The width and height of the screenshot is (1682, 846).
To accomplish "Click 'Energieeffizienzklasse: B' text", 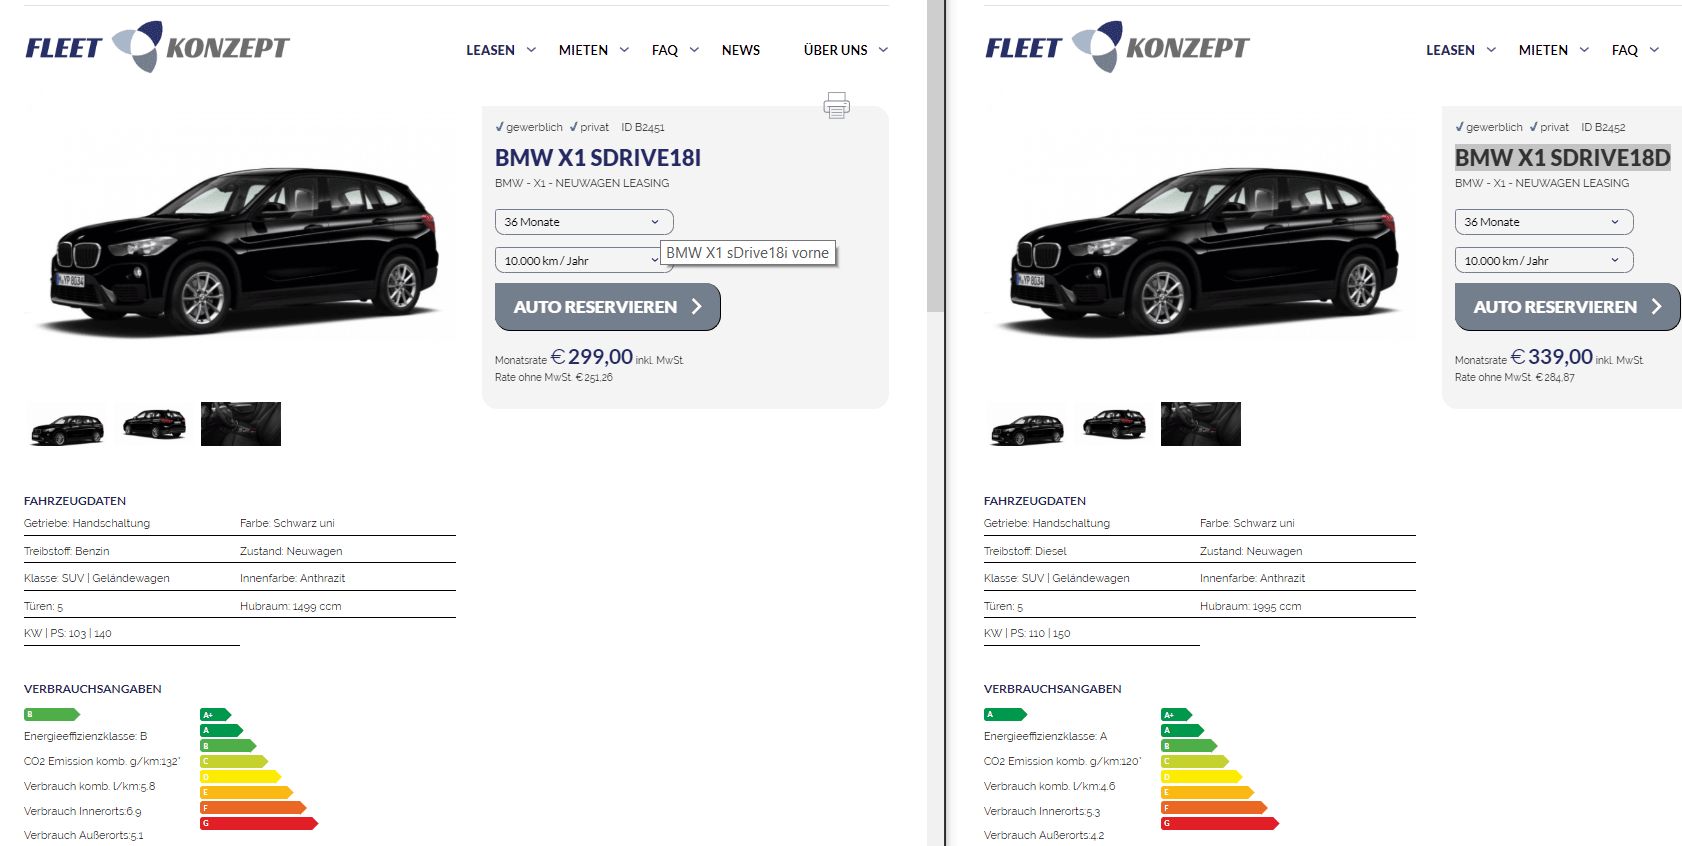I will pyautogui.click(x=85, y=736).
